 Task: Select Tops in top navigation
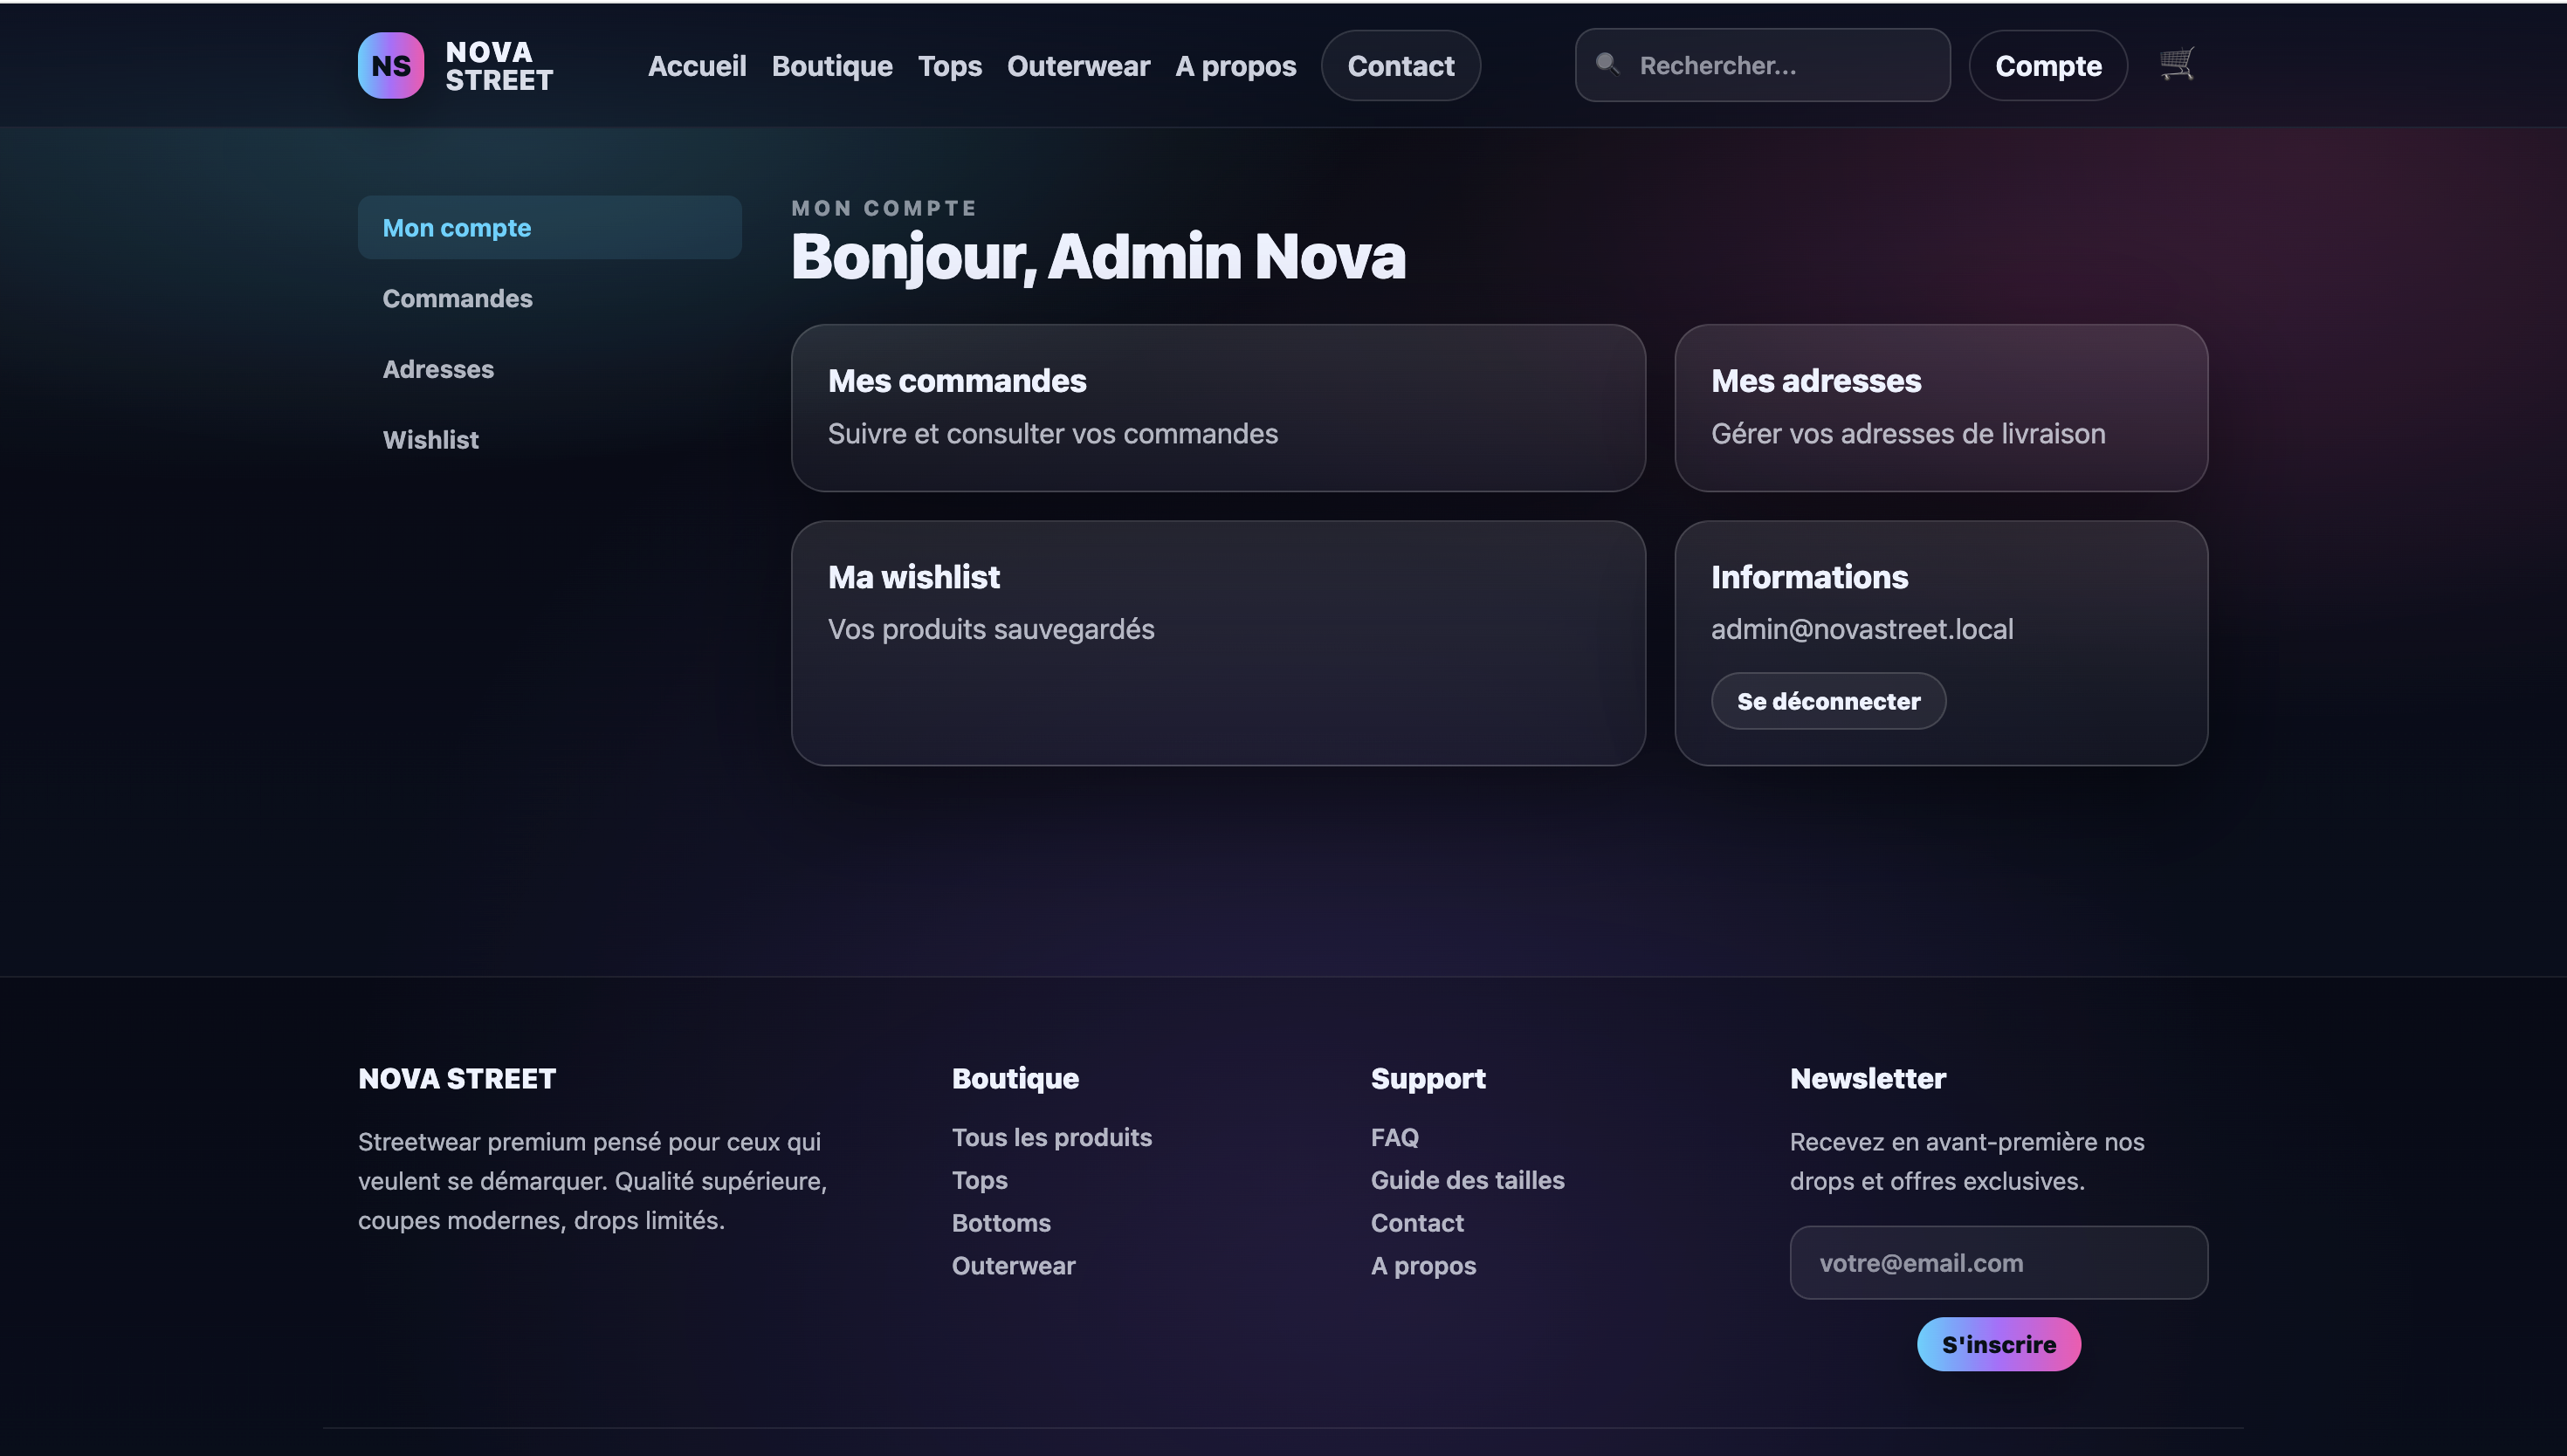[949, 66]
